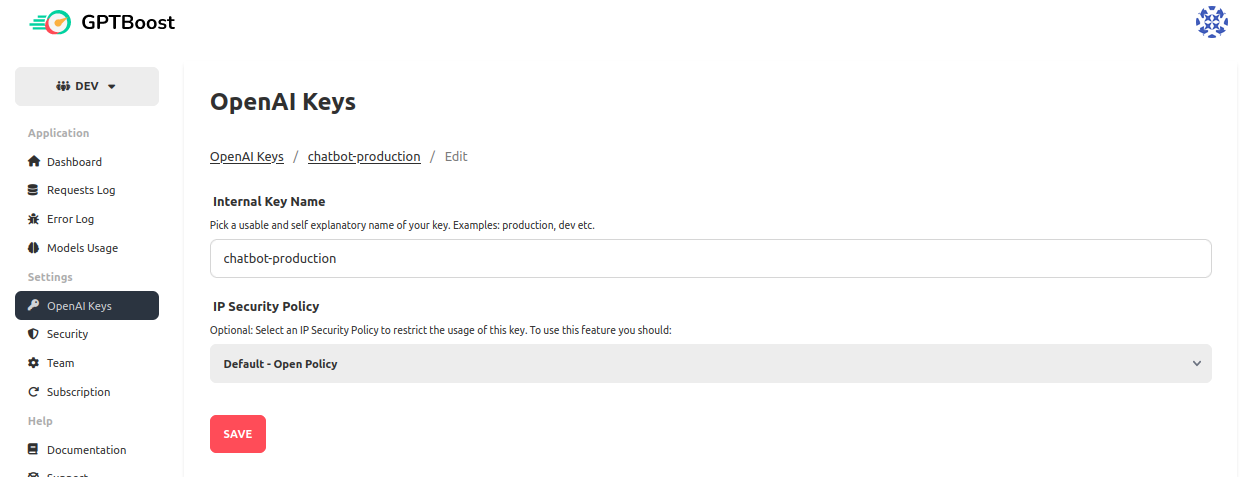Viewport: 1240px width, 477px height.
Task: Expand the DEV team switcher dropdown
Action: point(87,86)
